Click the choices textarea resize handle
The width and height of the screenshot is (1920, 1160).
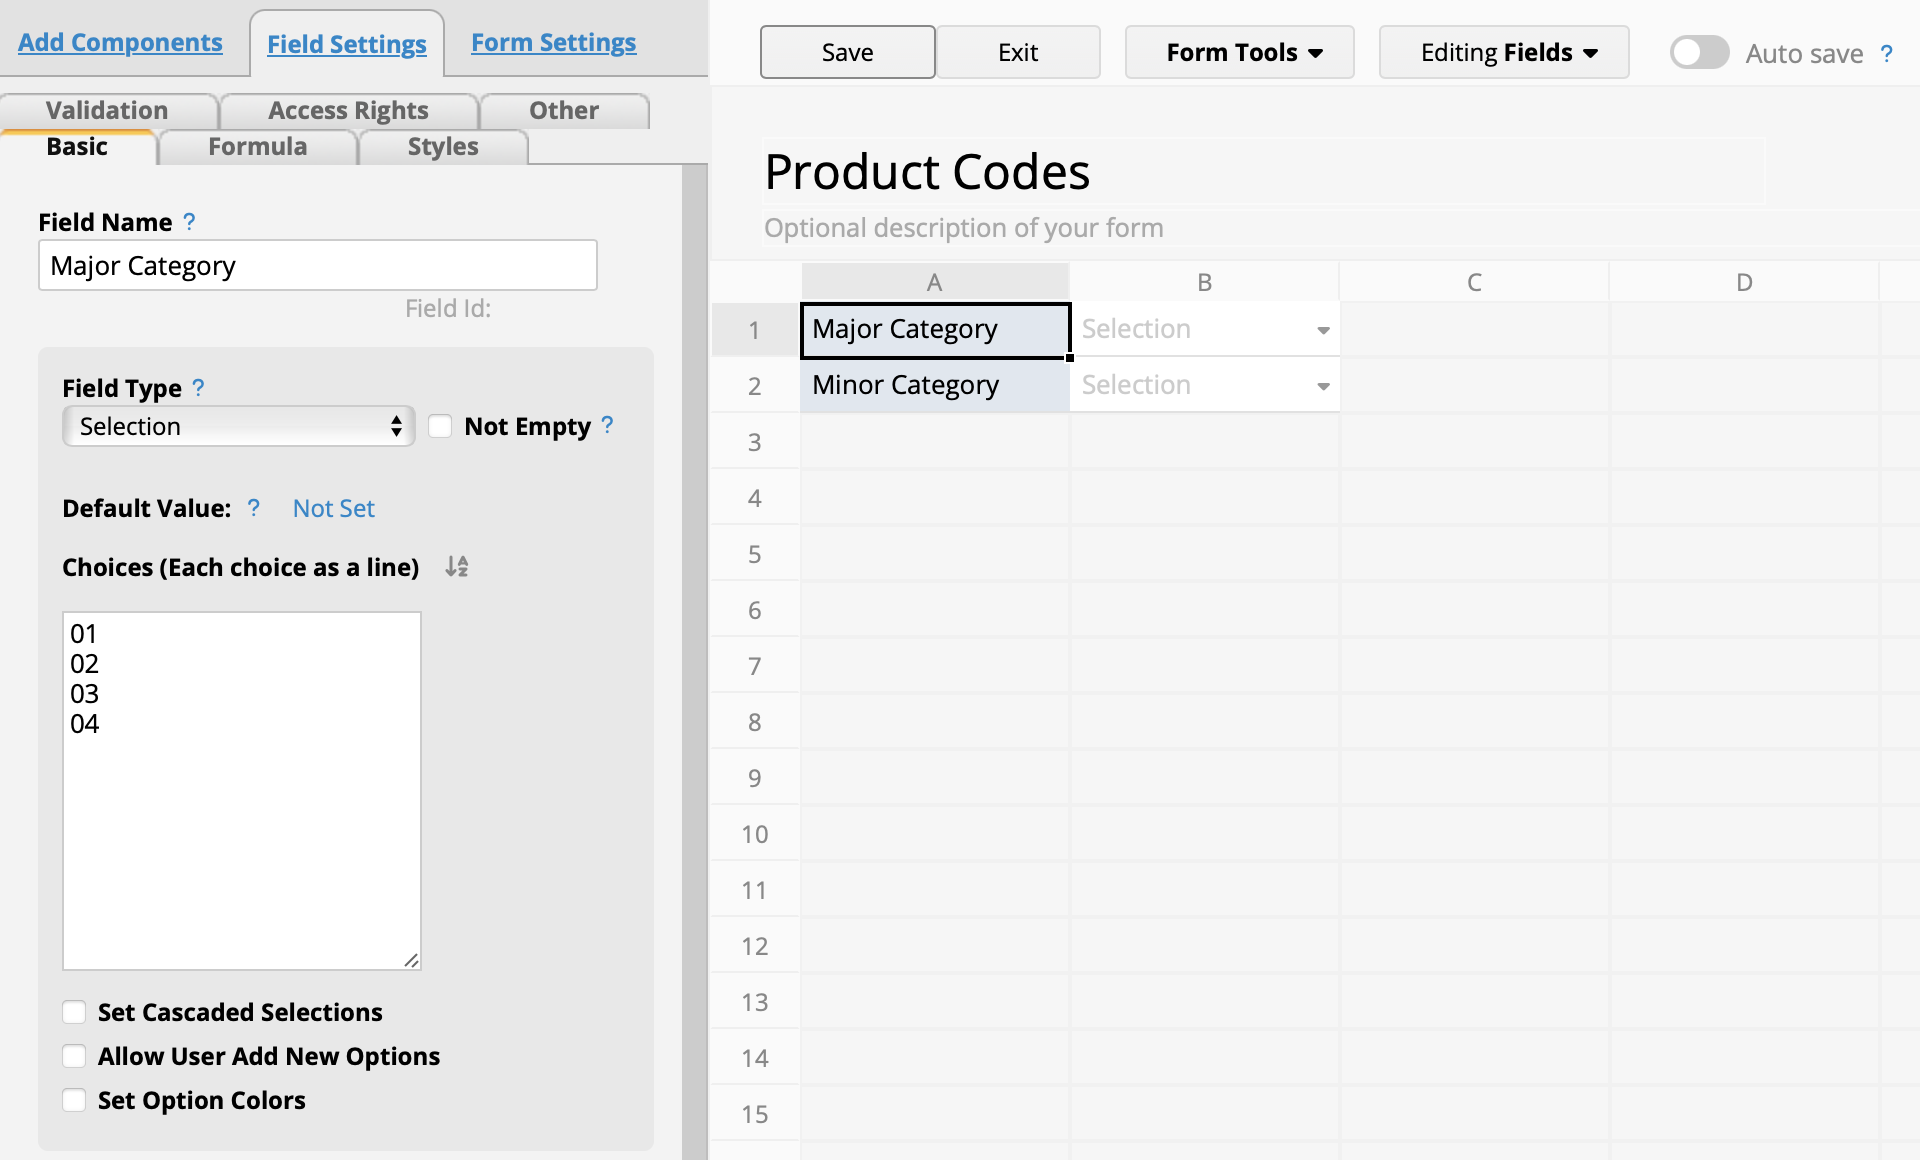[x=411, y=960]
